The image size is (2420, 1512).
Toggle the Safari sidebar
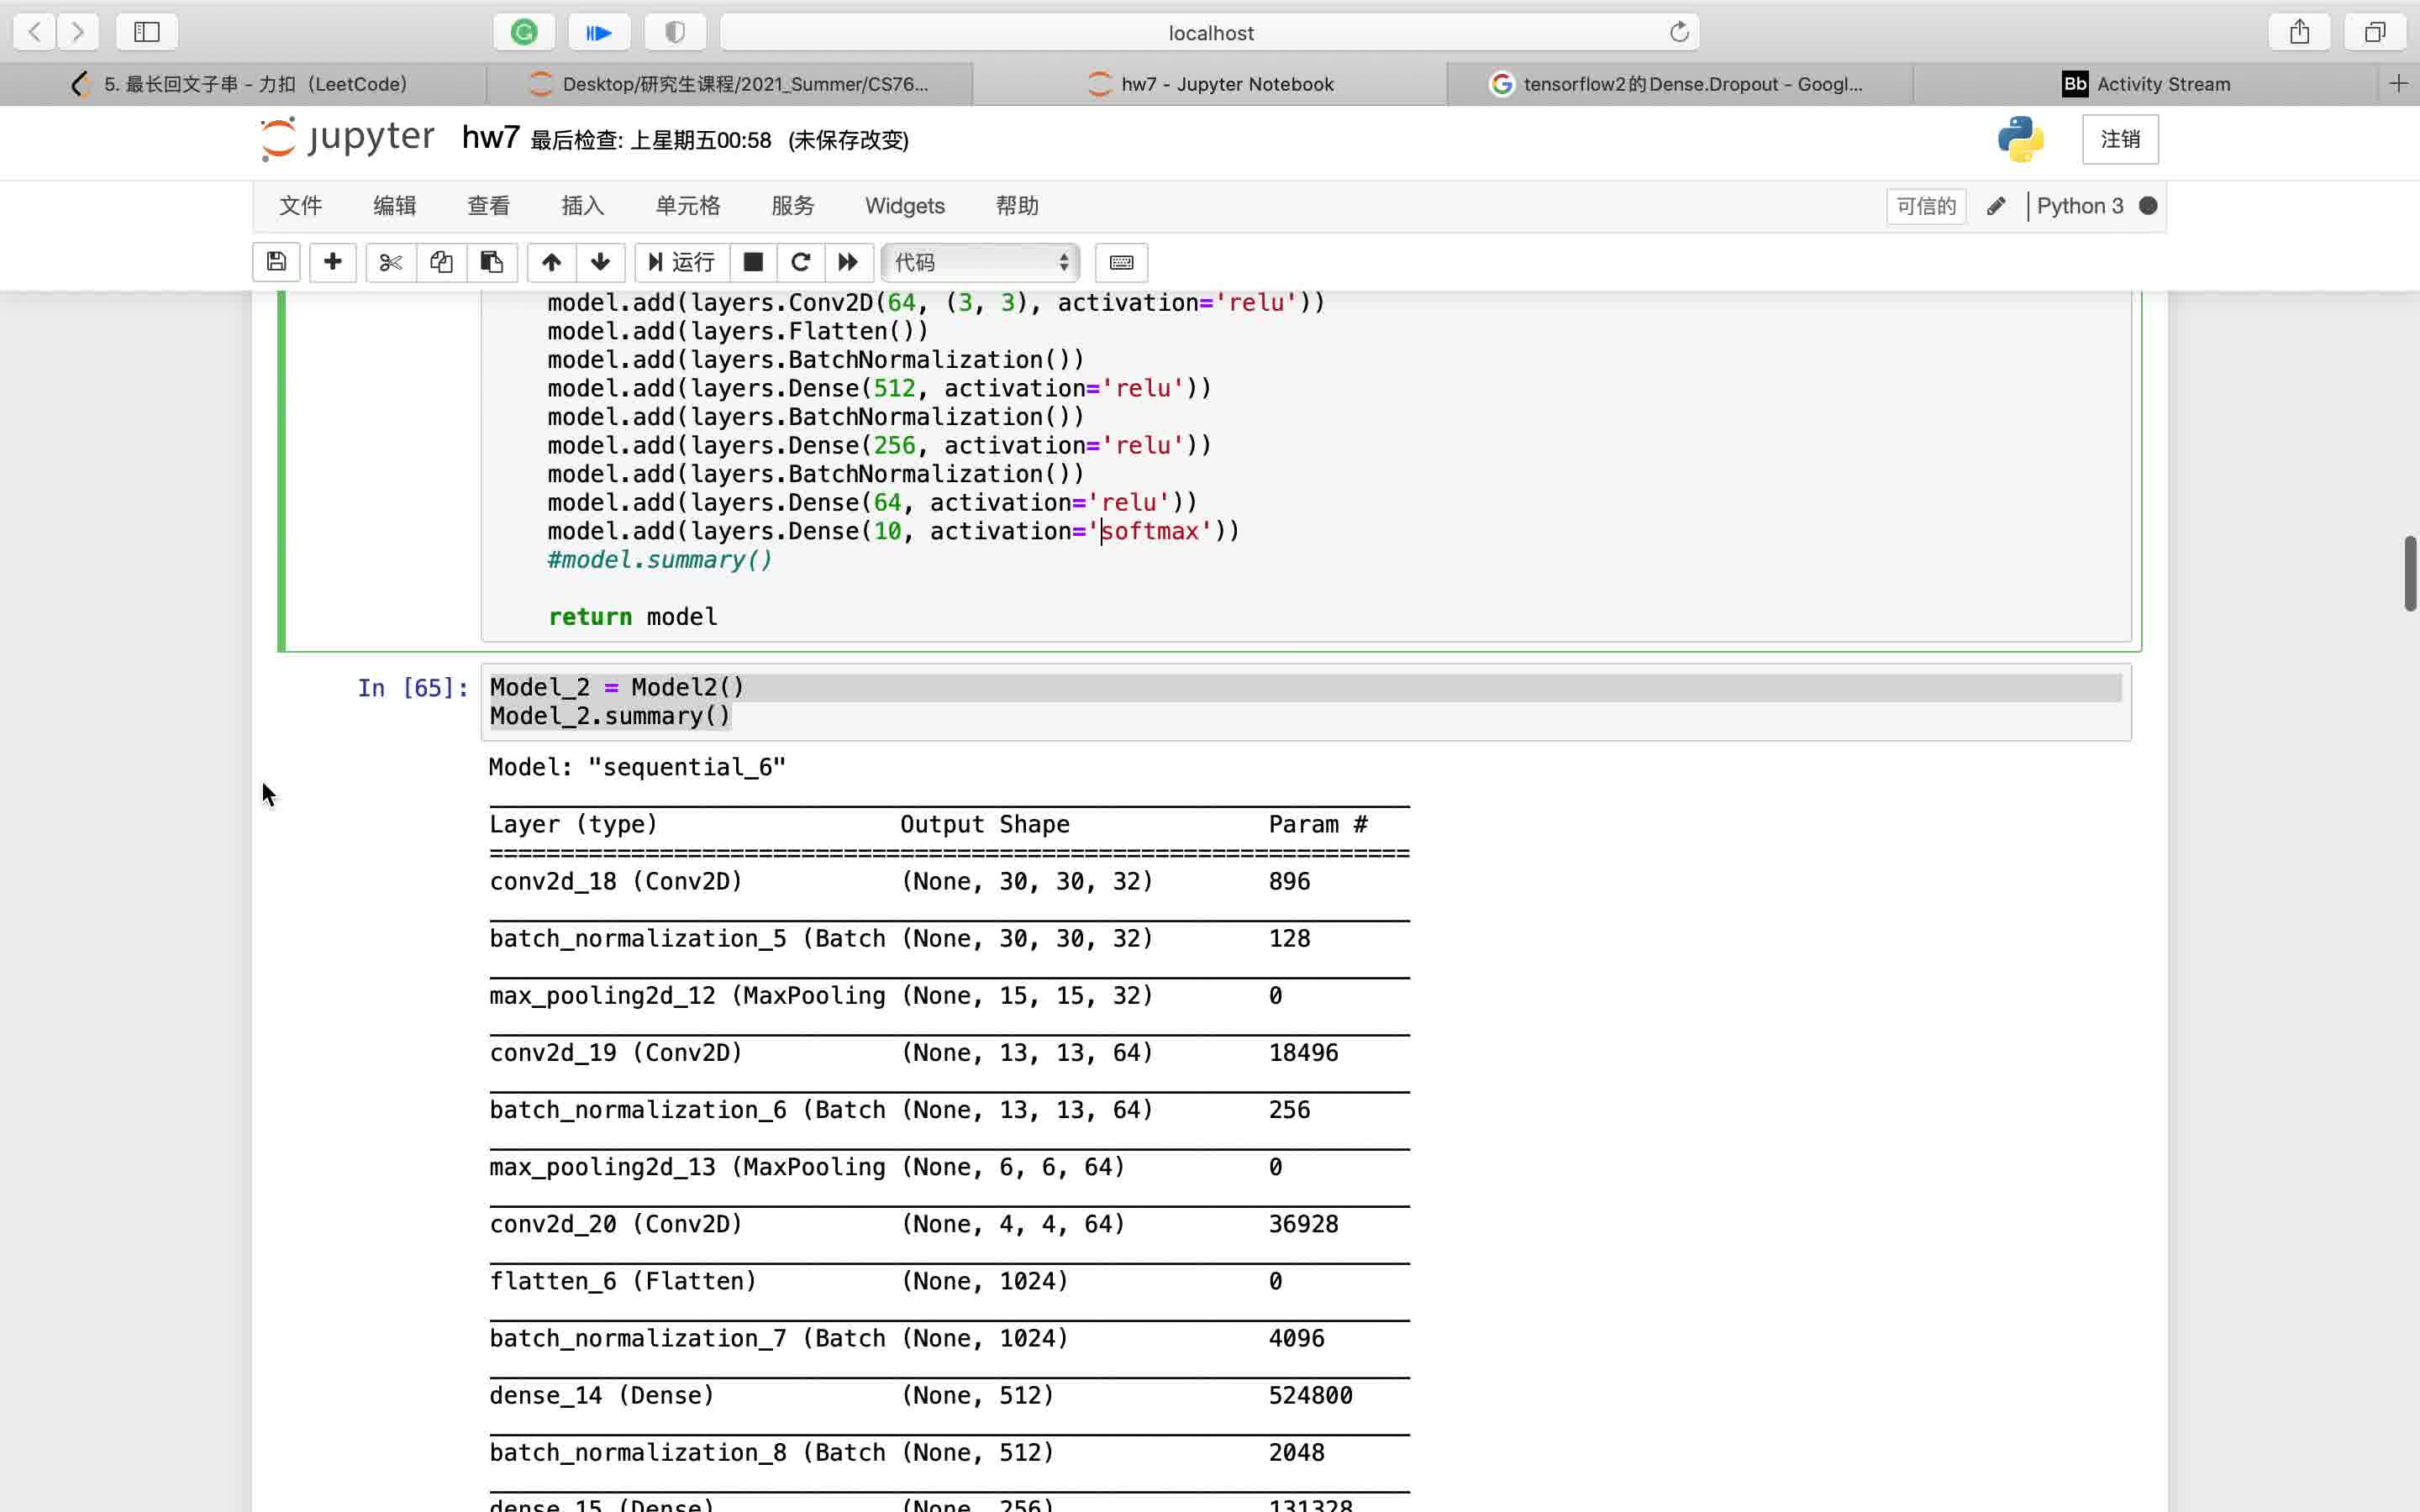[147, 32]
